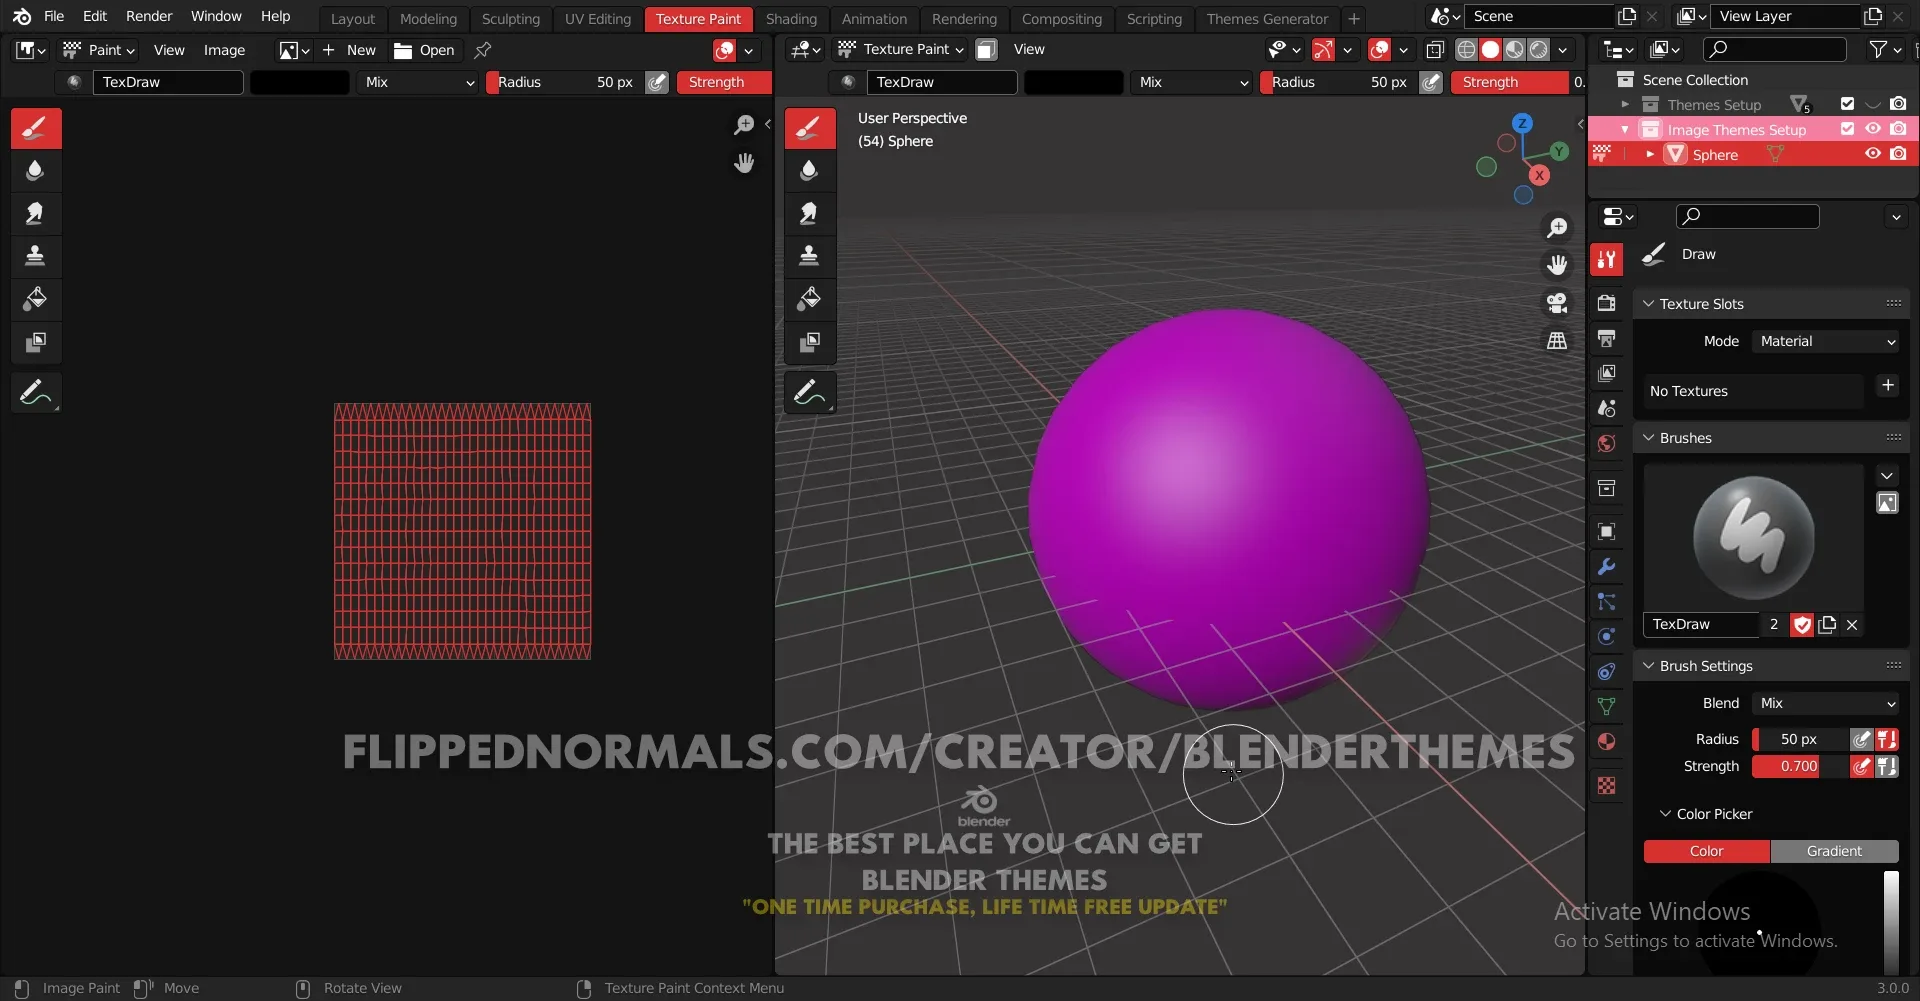1920x1001 pixels.
Task: Adjust the Radius slider in Brush Settings
Action: pos(1799,740)
